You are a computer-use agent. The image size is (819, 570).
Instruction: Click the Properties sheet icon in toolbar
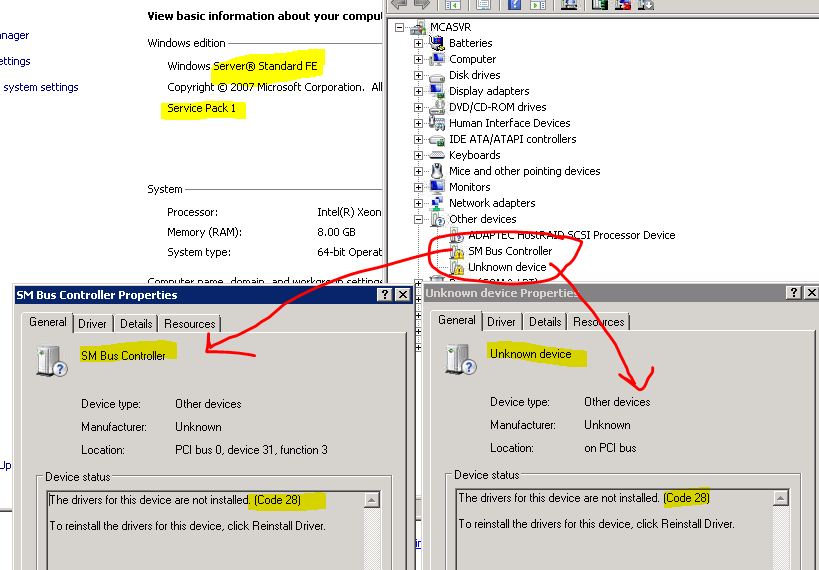click(x=483, y=4)
